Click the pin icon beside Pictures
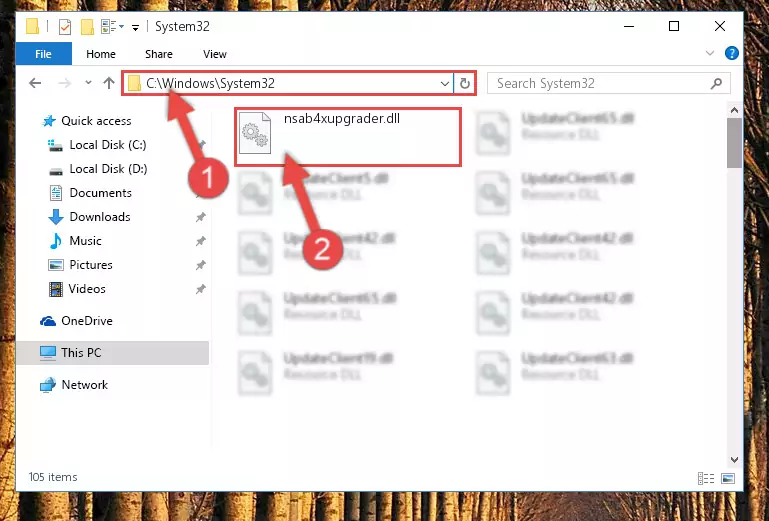The image size is (769, 521). 201,265
